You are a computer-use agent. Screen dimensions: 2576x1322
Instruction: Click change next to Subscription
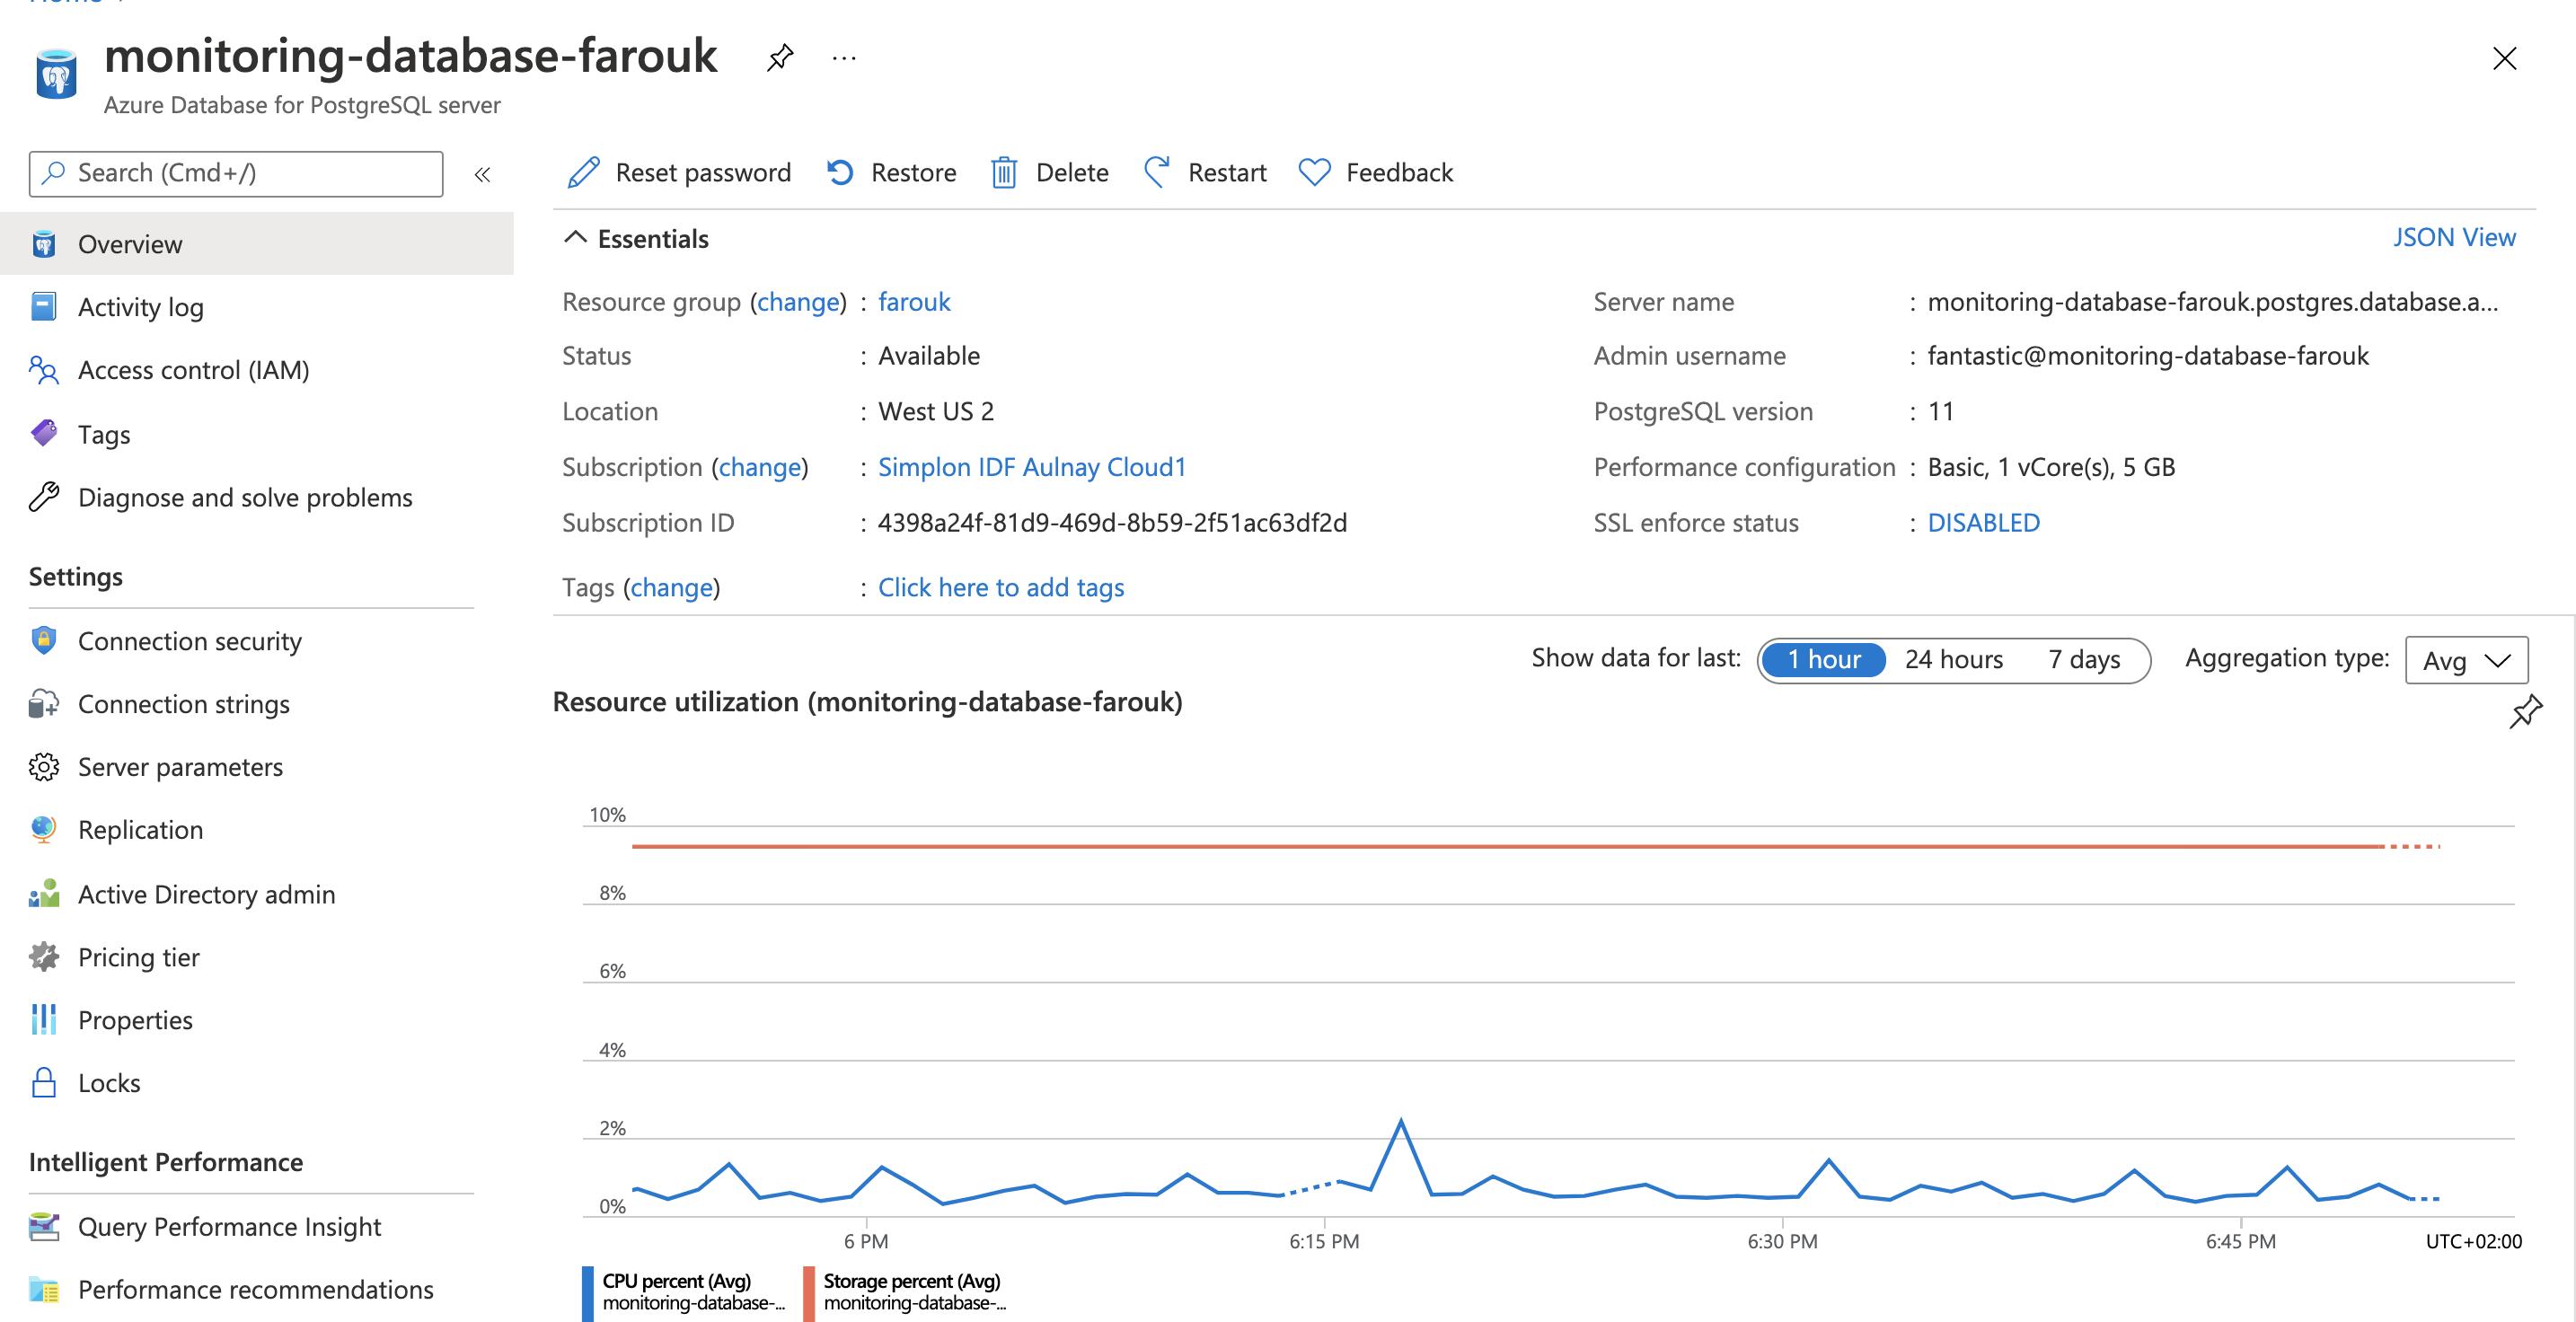point(760,467)
